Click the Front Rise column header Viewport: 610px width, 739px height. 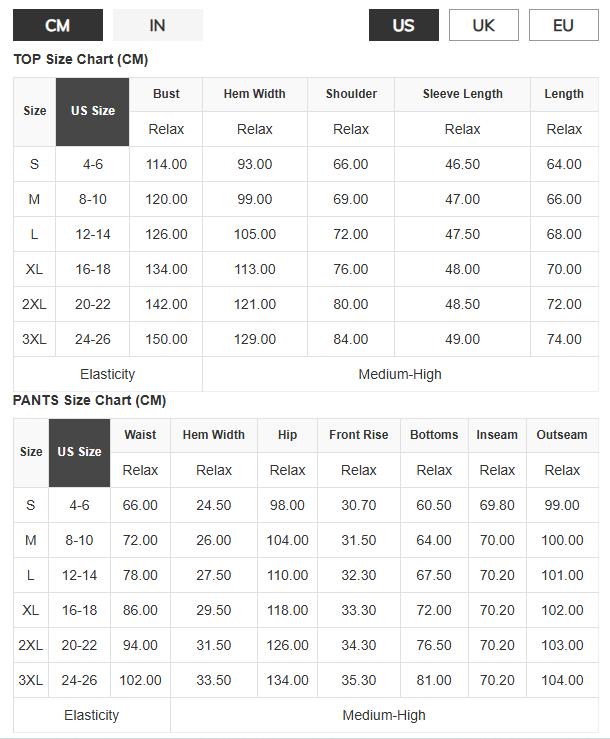358,435
